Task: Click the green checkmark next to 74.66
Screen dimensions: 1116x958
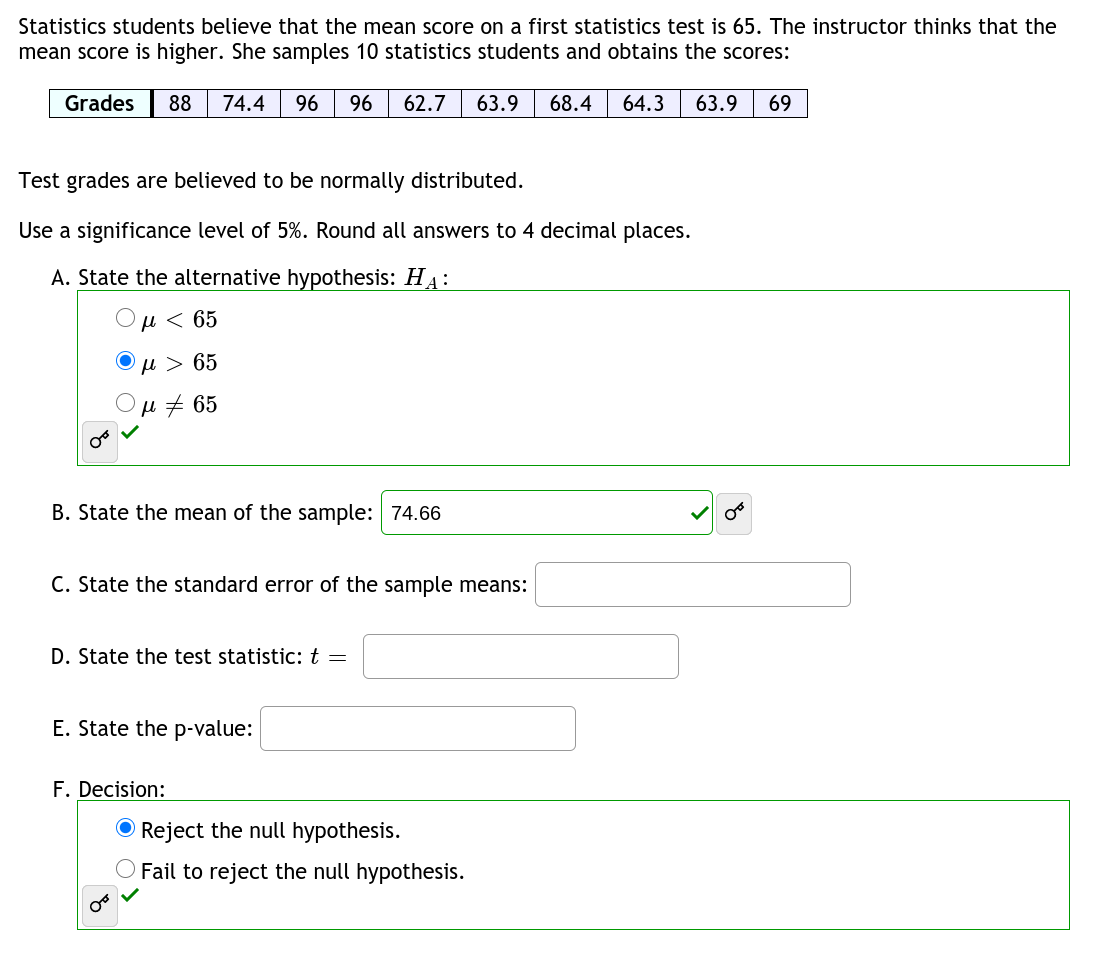Action: tap(697, 512)
